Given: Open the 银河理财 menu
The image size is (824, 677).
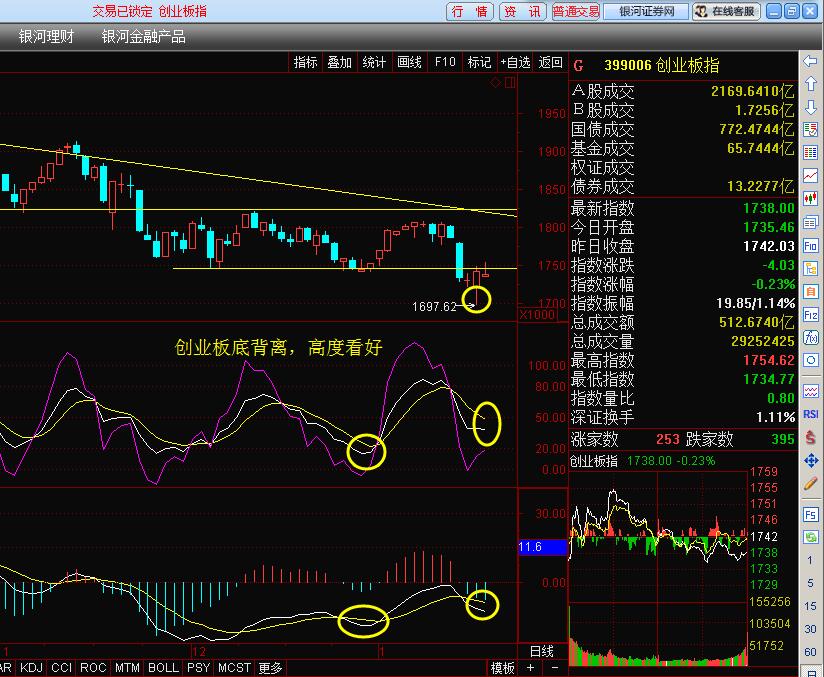Looking at the screenshot, I should pos(46,37).
